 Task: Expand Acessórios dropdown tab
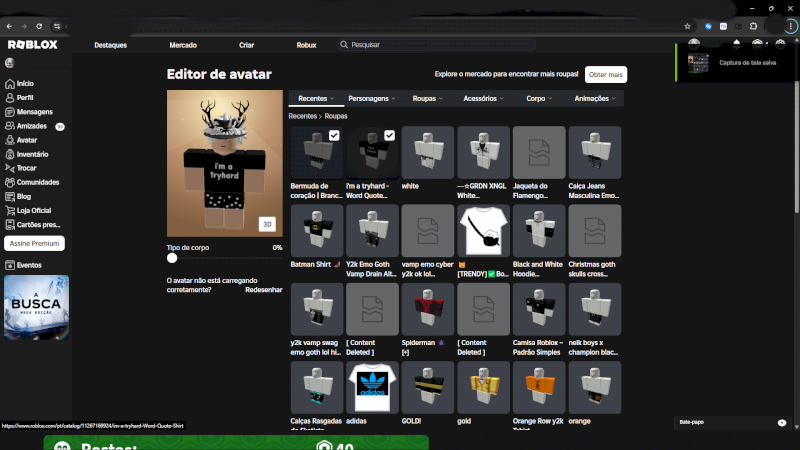pyautogui.click(x=483, y=98)
